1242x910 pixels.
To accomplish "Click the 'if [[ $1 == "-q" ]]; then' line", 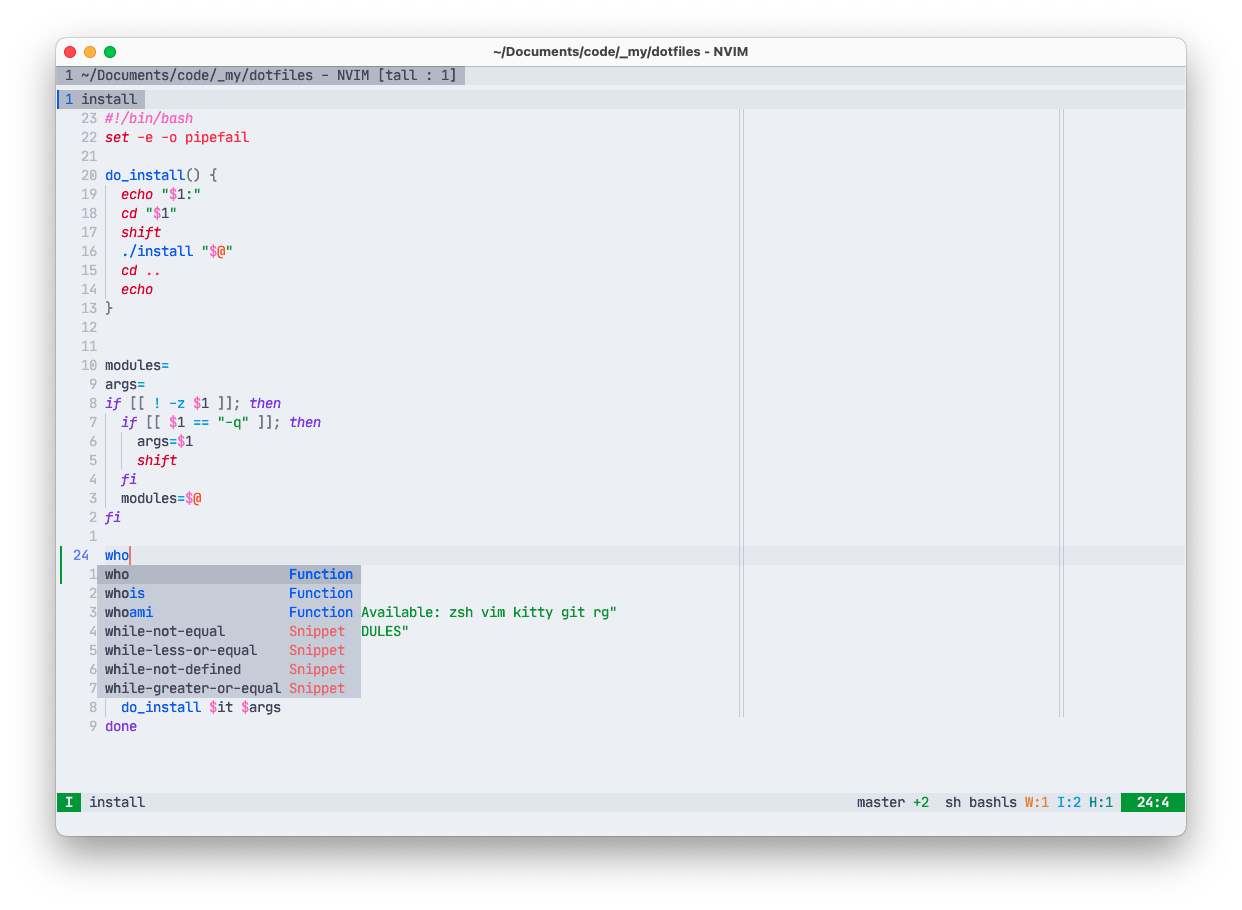I will click(221, 422).
